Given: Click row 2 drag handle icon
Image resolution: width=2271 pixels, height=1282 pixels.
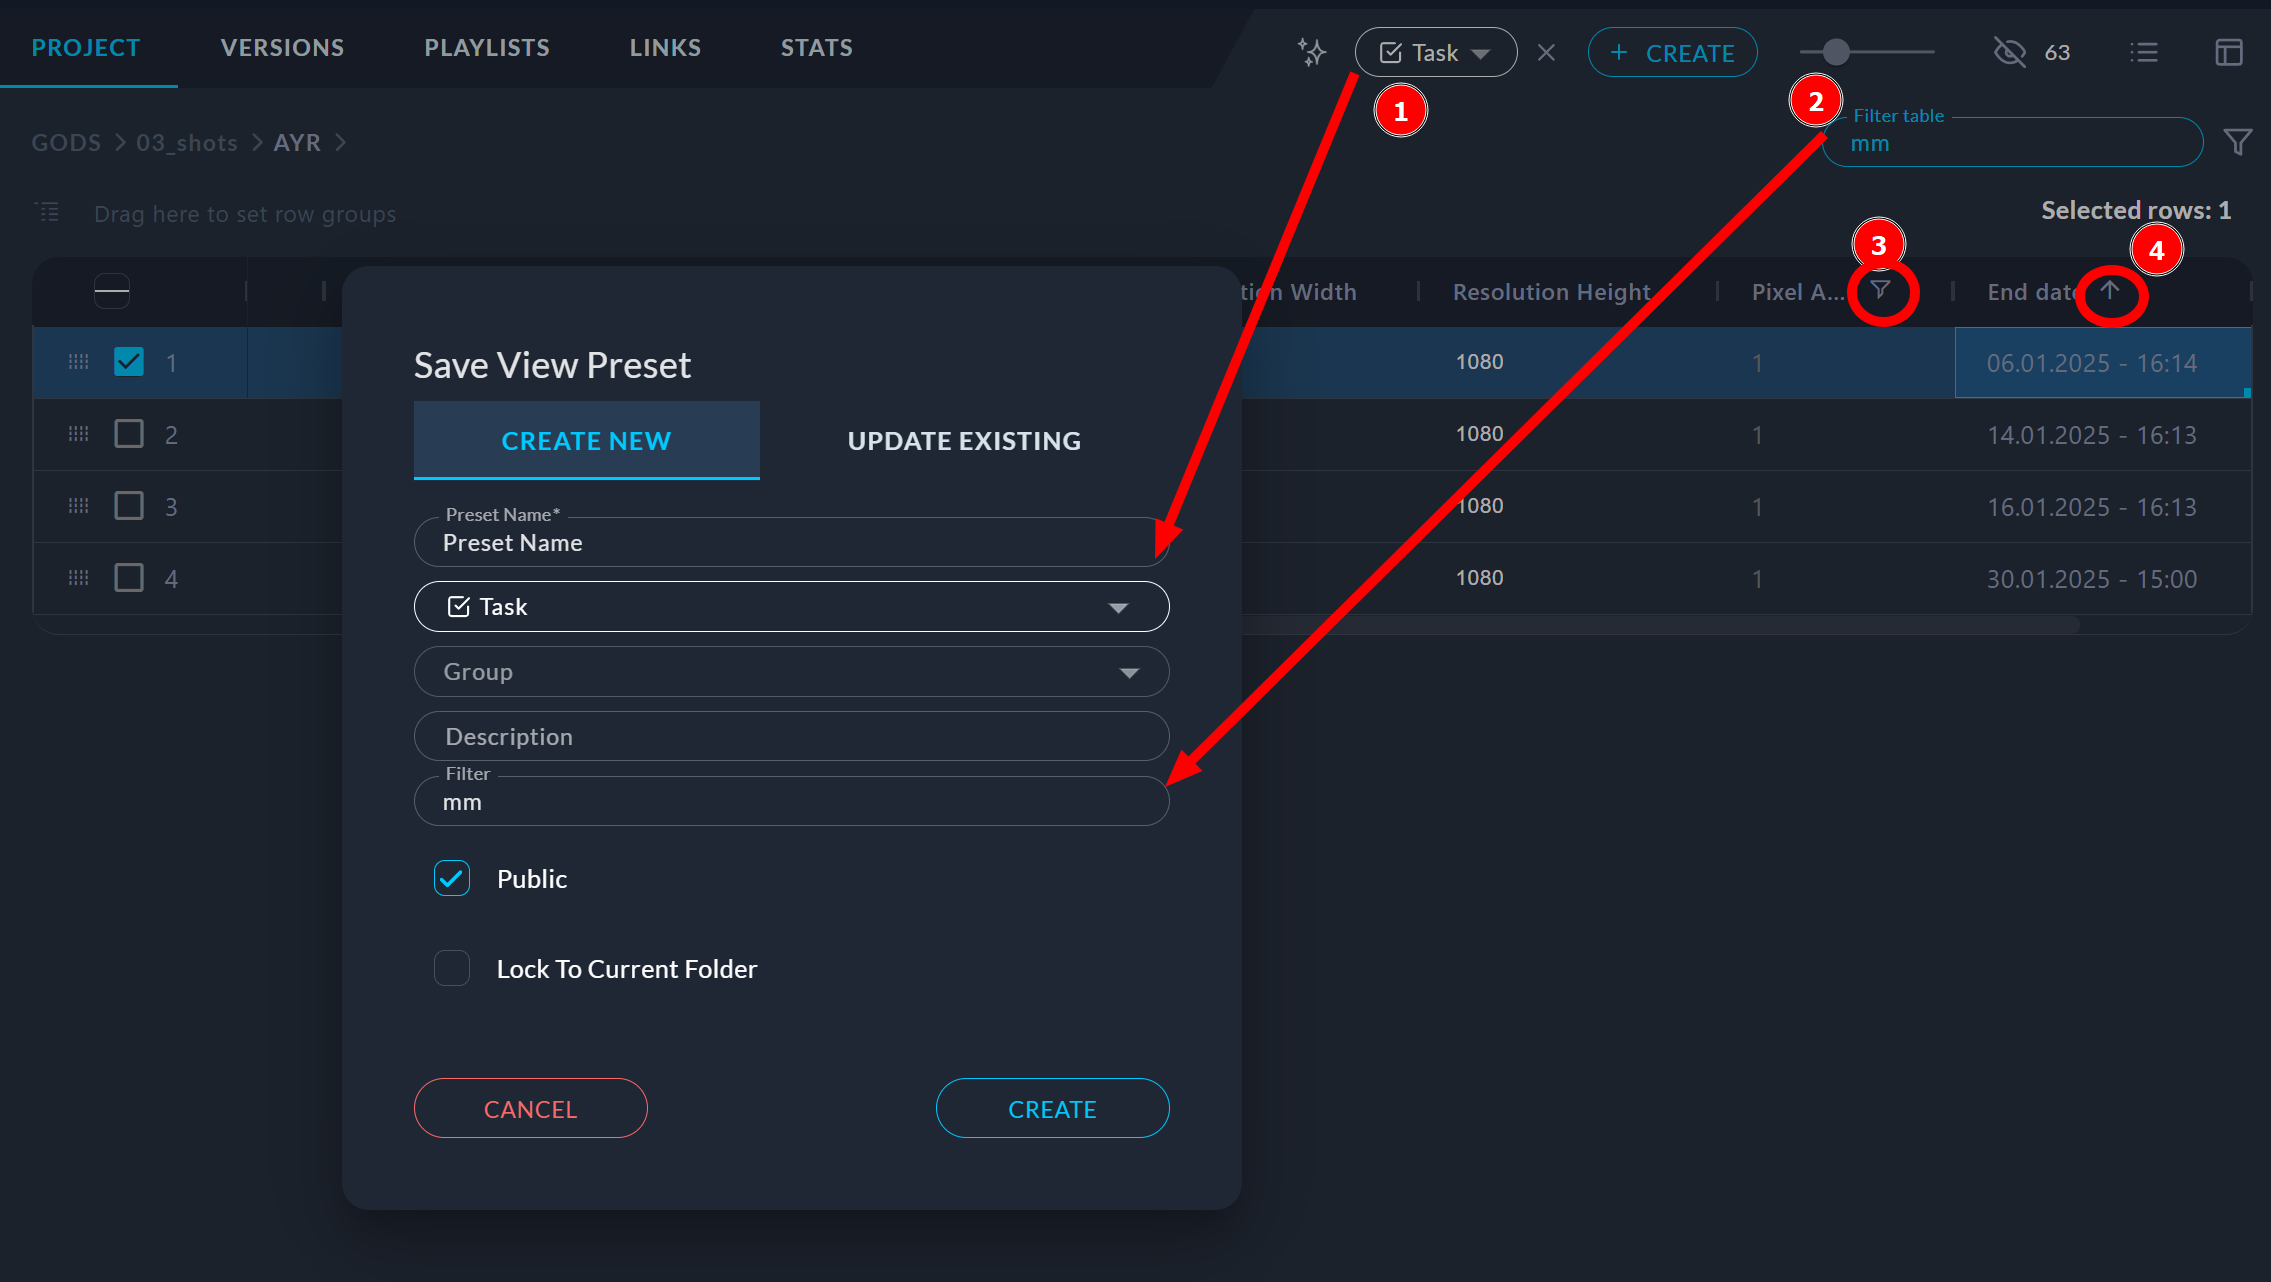Looking at the screenshot, I should (x=79, y=434).
